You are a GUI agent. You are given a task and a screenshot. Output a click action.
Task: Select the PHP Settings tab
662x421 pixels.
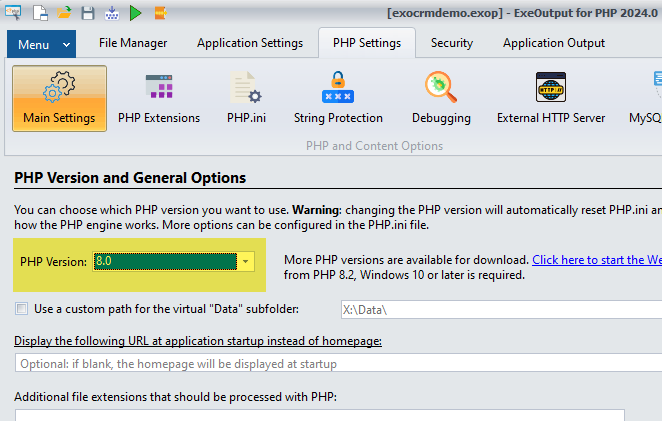pyautogui.click(x=367, y=43)
